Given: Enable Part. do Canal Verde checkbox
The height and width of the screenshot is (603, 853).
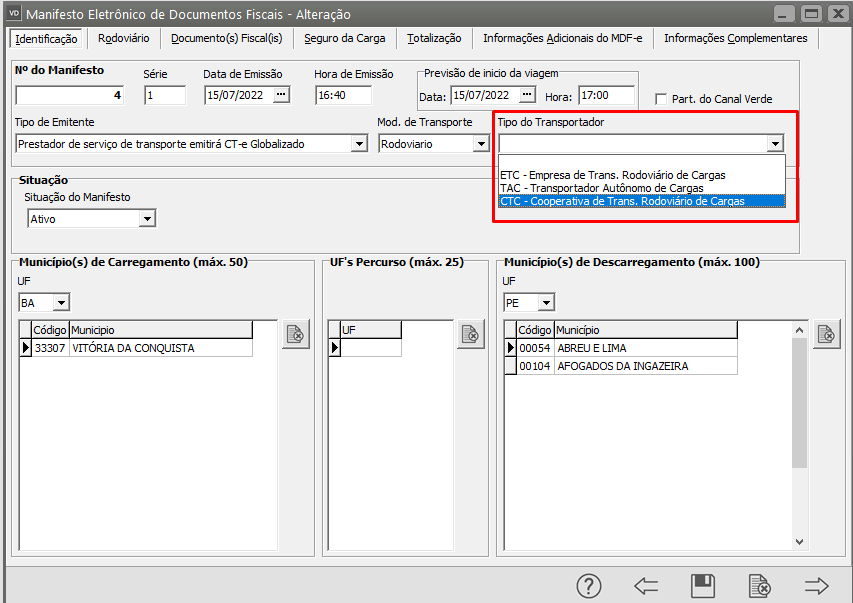Looking at the screenshot, I should 661,99.
